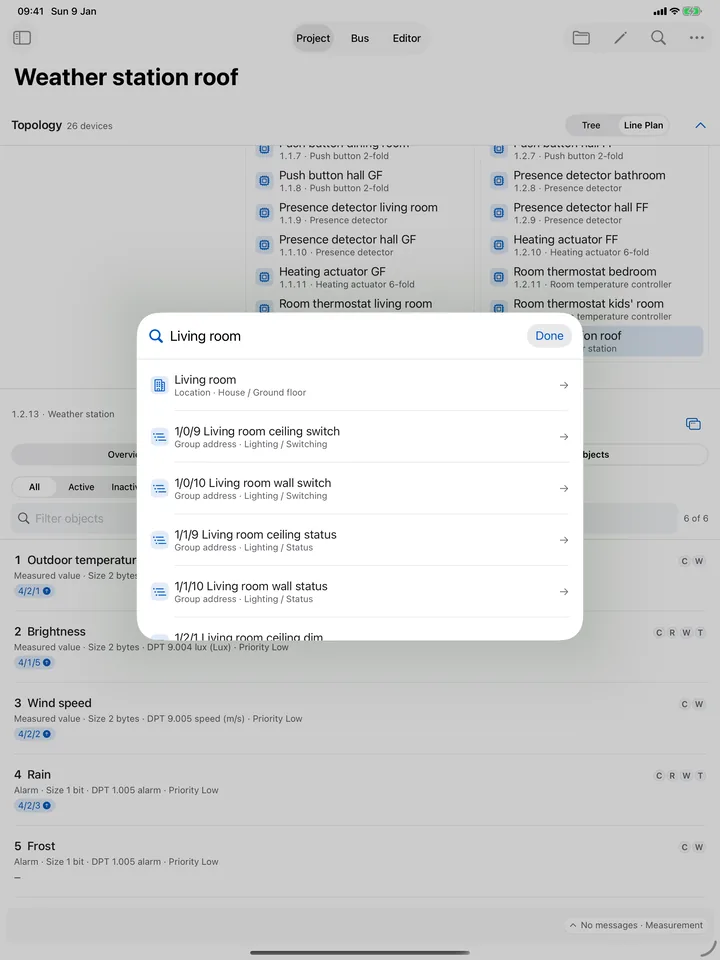
Task: Collapse Topology section with chevron
Action: tap(700, 126)
